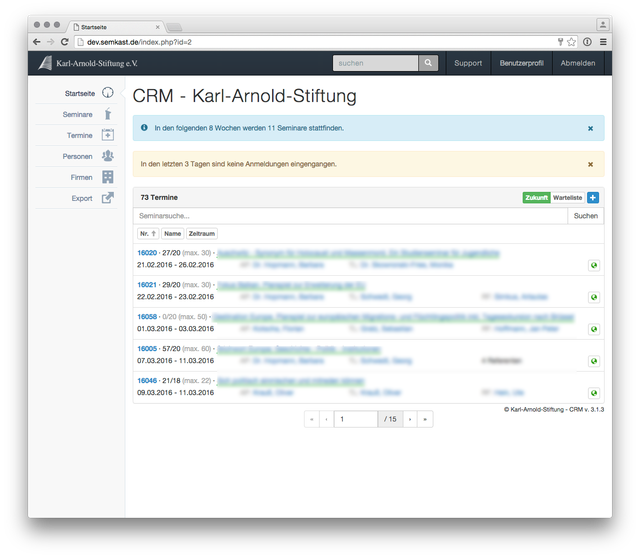Sort list by Nr. column

(x=147, y=233)
